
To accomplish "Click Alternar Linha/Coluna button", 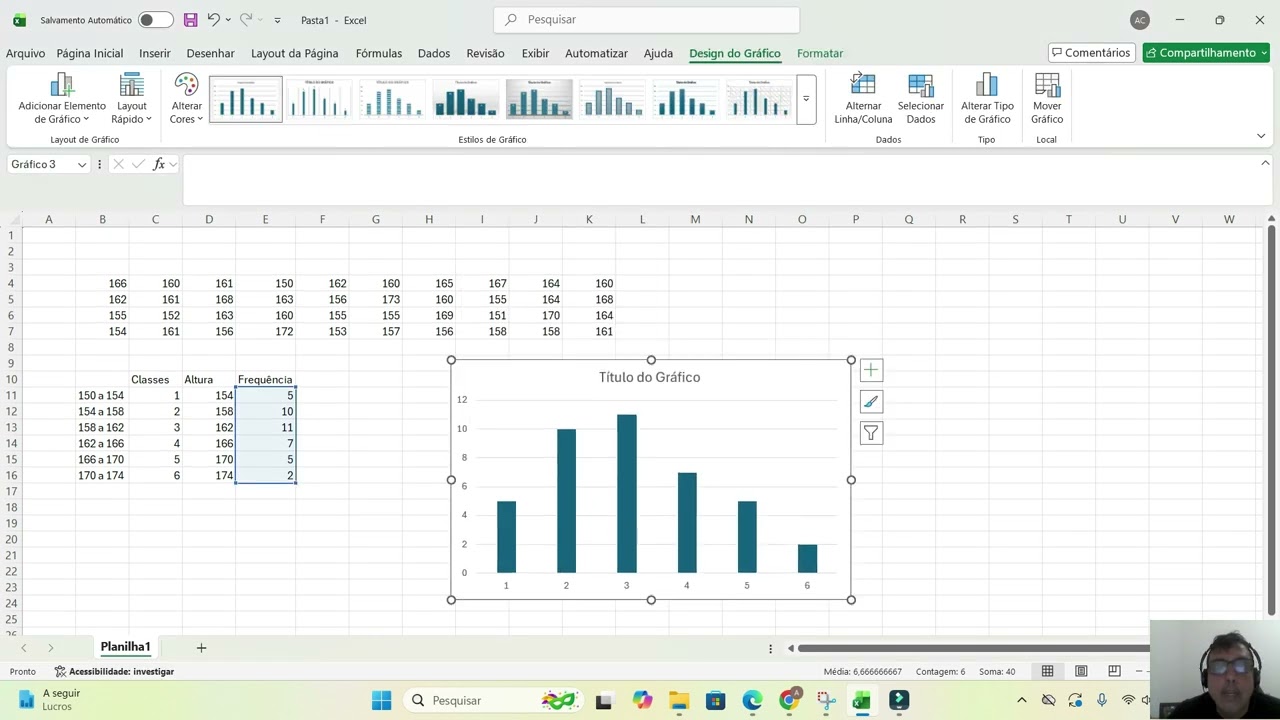I will (x=863, y=99).
